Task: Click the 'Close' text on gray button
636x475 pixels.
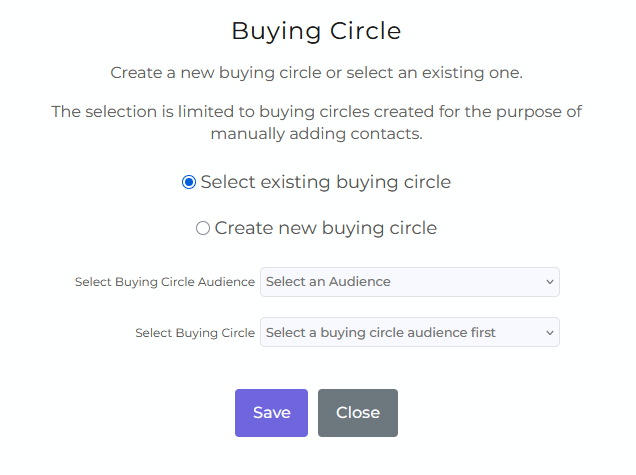Action: (358, 413)
